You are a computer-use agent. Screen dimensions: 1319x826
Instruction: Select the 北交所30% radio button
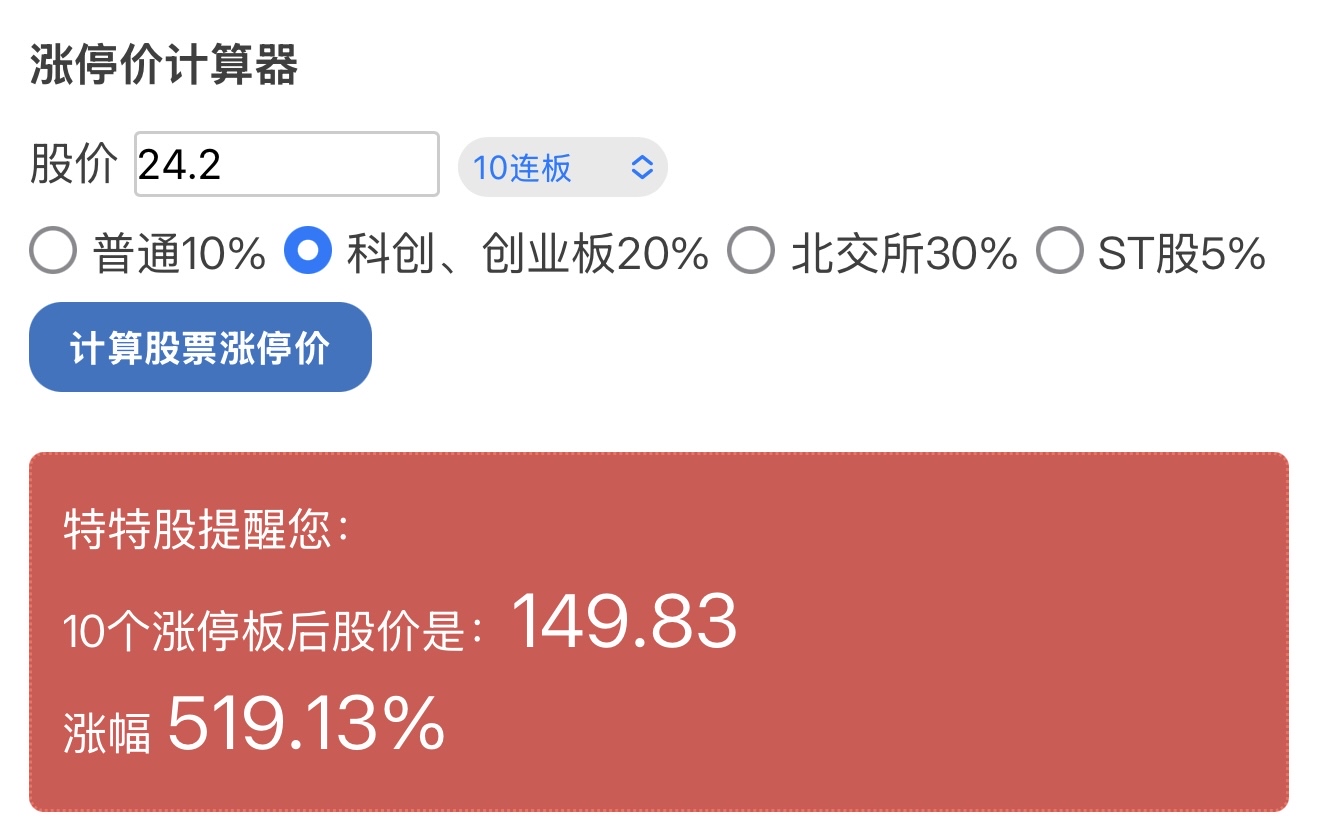tap(751, 251)
